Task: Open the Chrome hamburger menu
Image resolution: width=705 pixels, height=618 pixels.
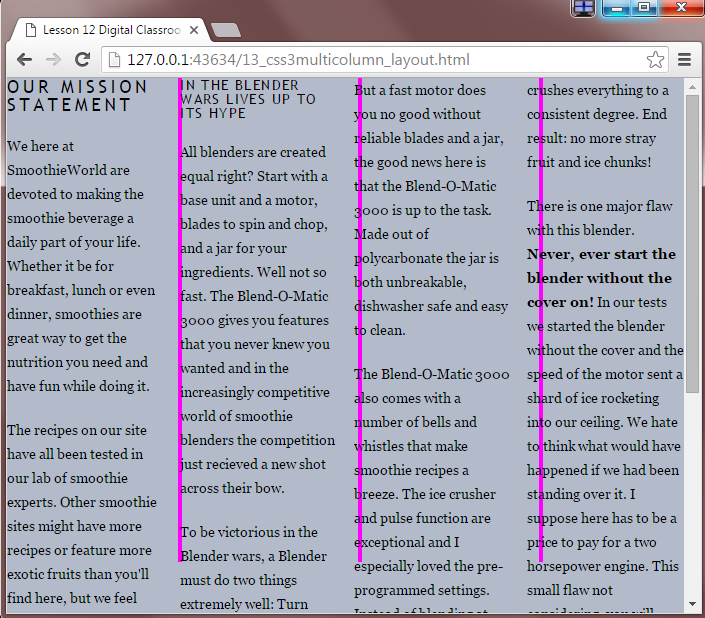Action: 685,60
